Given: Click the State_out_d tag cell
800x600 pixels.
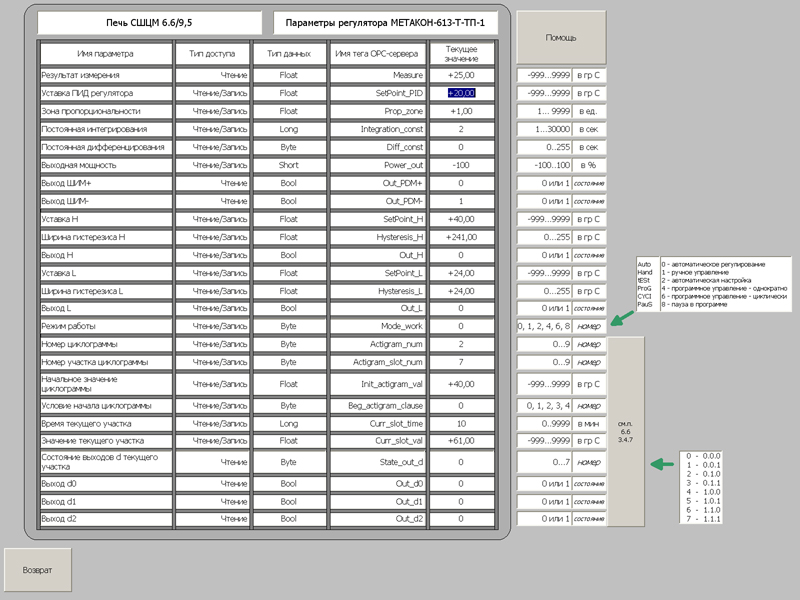Looking at the screenshot, I should tap(377, 462).
